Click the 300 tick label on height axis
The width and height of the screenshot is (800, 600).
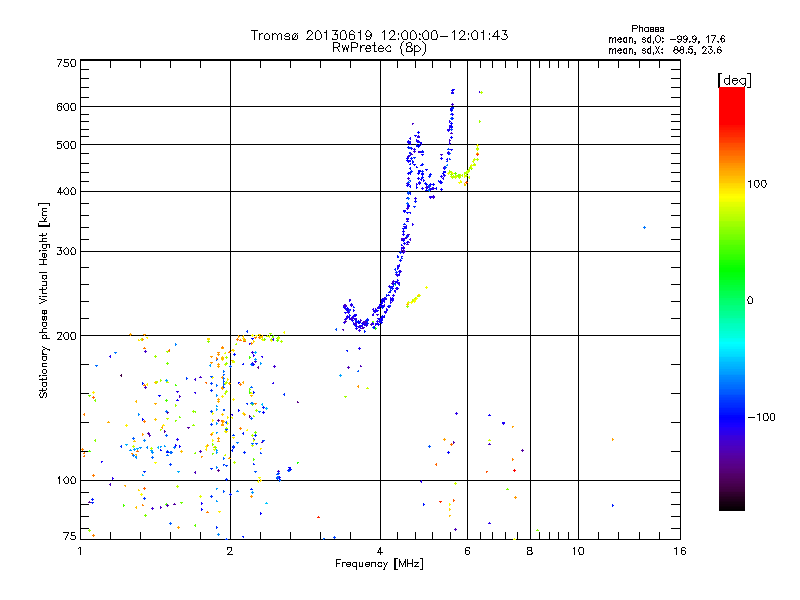click(x=66, y=251)
